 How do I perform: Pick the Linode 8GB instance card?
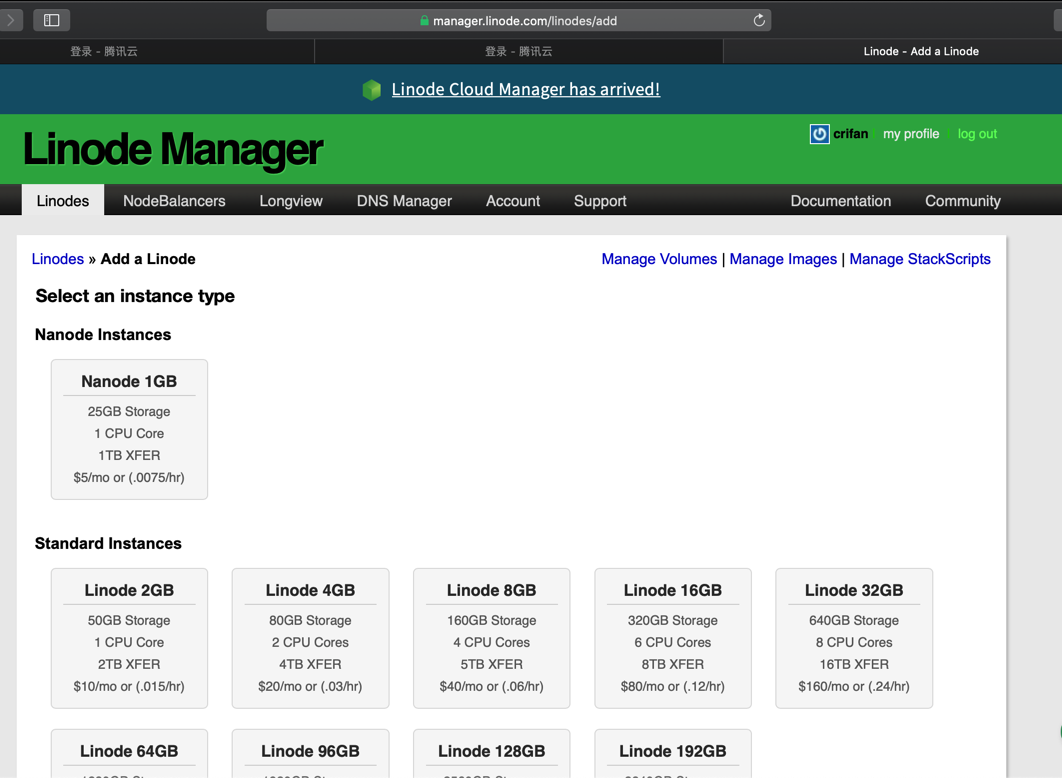(492, 639)
